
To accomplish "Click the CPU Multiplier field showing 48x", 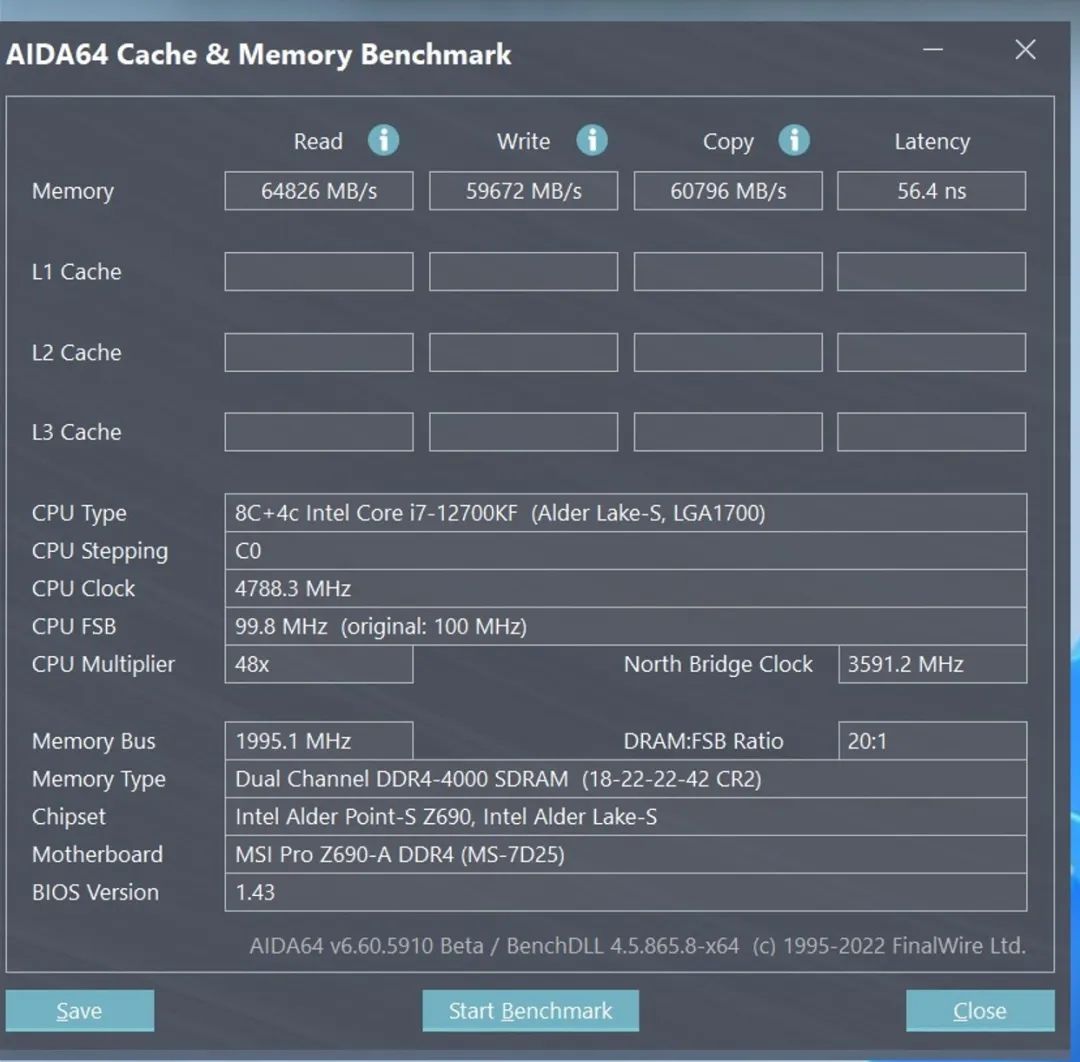I will [x=318, y=663].
